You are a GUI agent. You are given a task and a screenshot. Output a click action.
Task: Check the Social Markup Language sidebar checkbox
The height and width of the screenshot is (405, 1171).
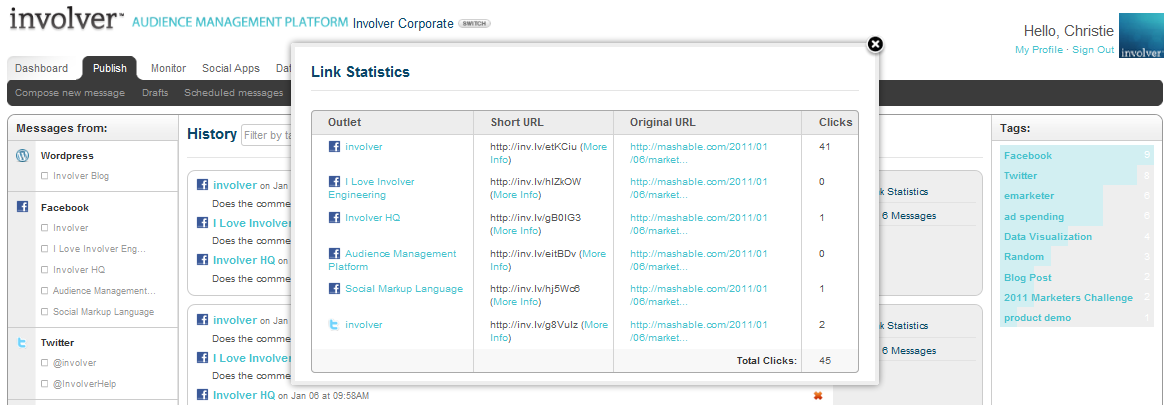tap(45, 312)
